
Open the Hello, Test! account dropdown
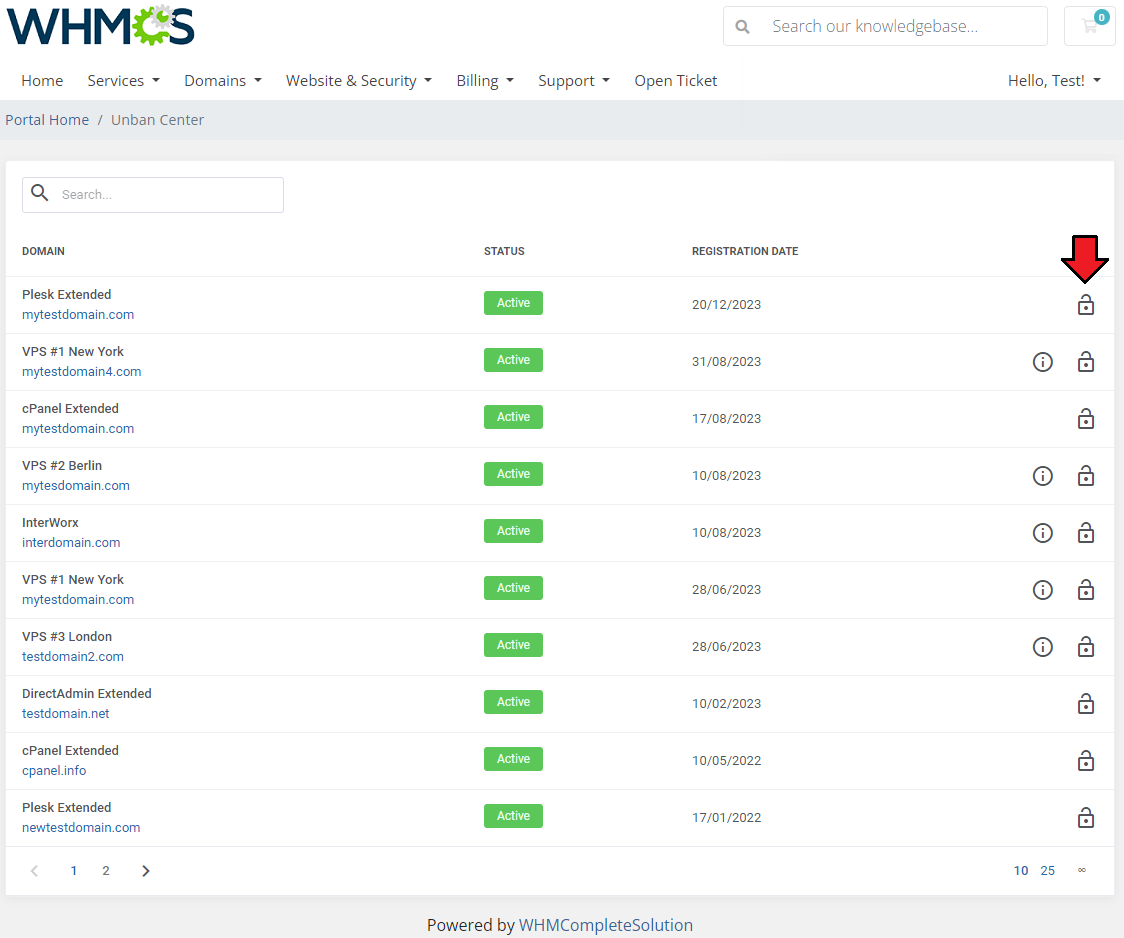tap(1054, 80)
